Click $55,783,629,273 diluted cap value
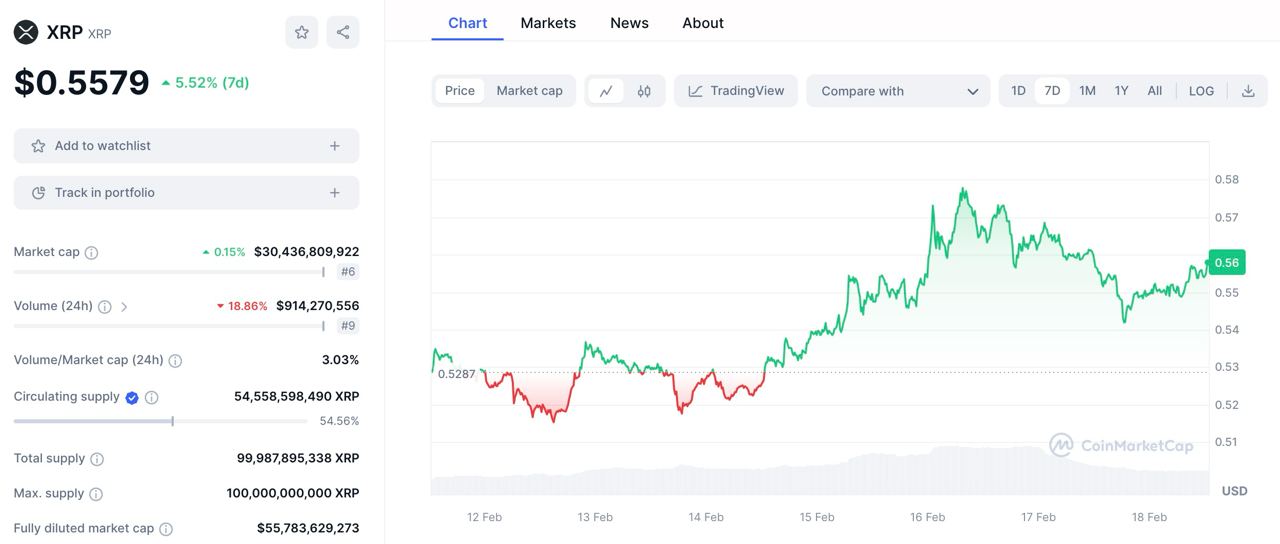This screenshot has width=1280, height=544. pos(307,528)
